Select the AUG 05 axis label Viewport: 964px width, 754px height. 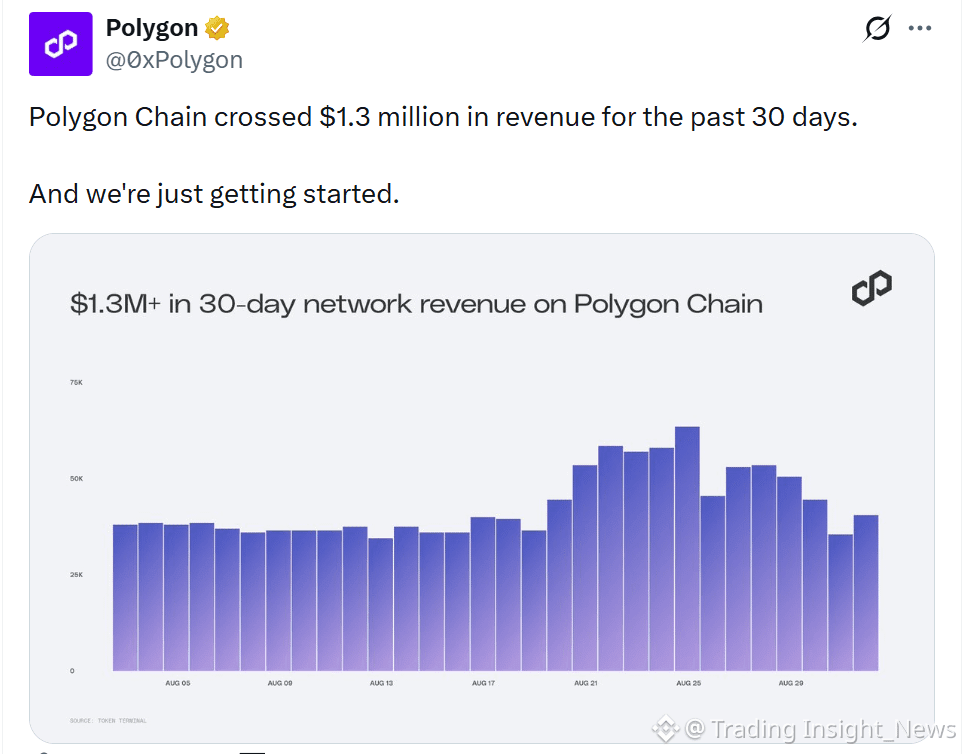178,683
